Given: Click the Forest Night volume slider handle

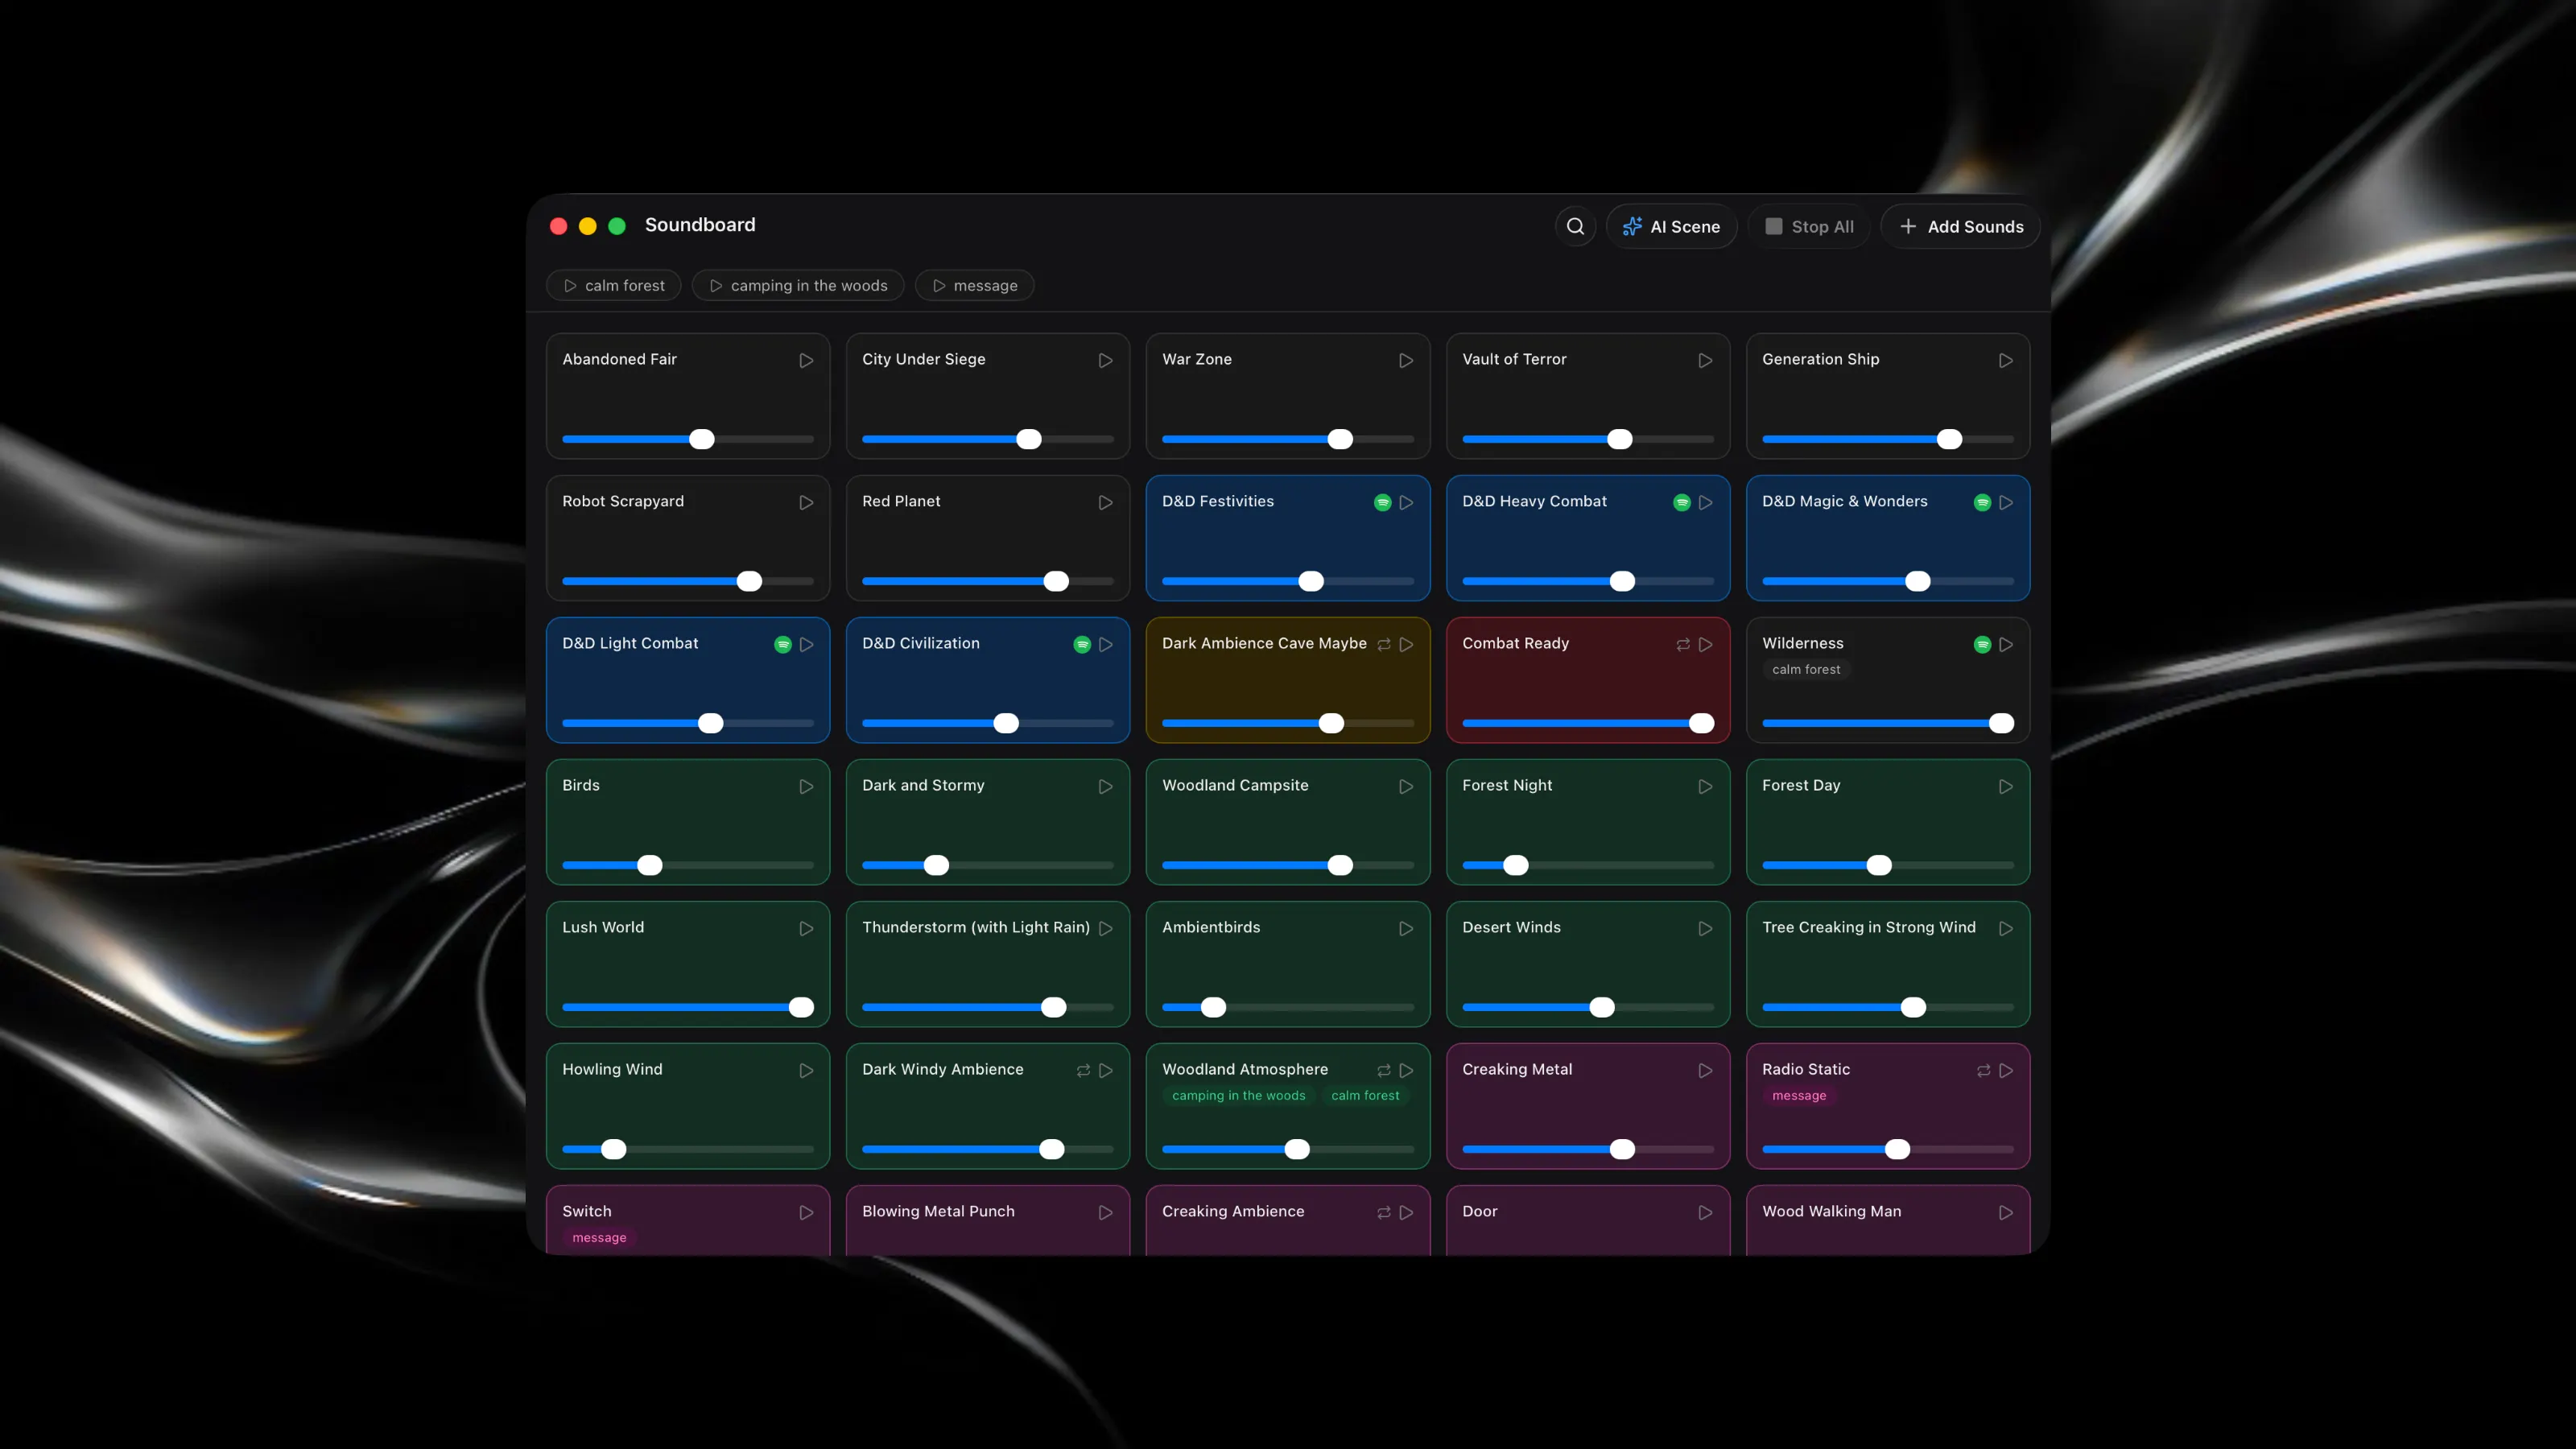Looking at the screenshot, I should [1516, 865].
